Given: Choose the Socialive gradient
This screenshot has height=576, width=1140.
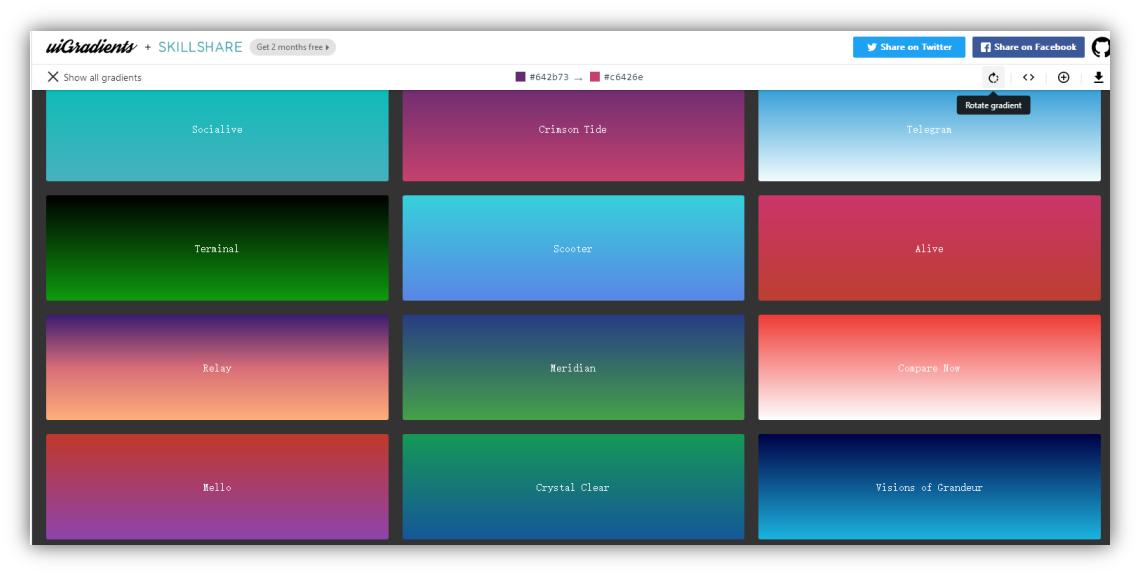Looking at the screenshot, I should point(217,135).
